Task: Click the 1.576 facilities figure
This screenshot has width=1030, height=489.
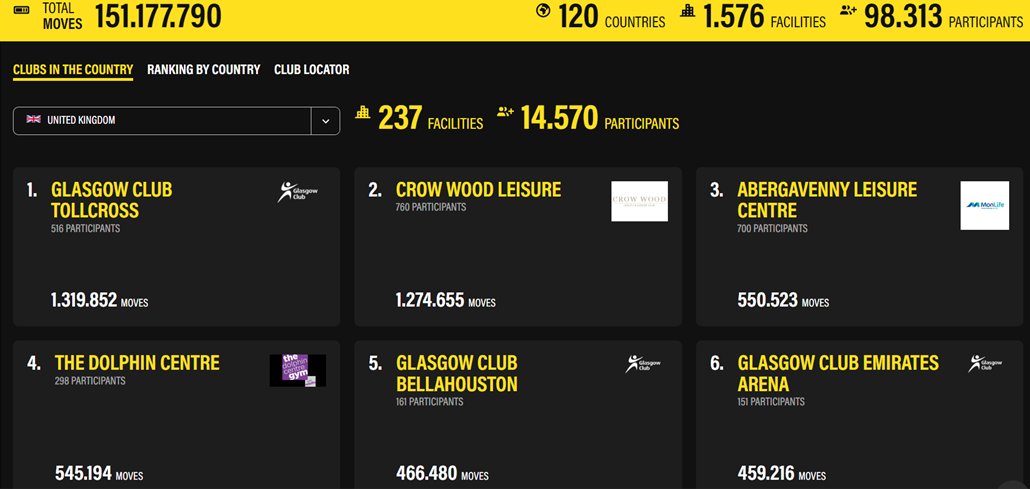Action: [x=734, y=16]
